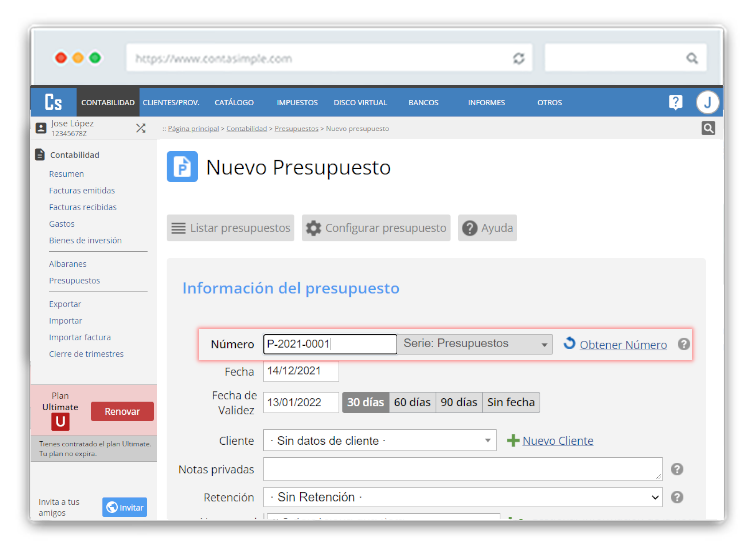Open the Impuestos top menu

(297, 102)
